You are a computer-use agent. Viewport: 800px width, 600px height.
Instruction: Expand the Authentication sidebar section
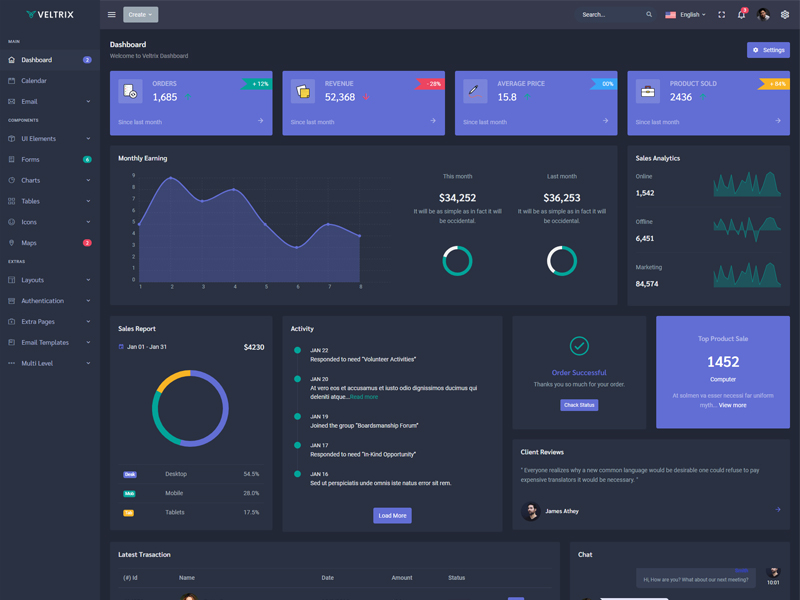(x=49, y=301)
